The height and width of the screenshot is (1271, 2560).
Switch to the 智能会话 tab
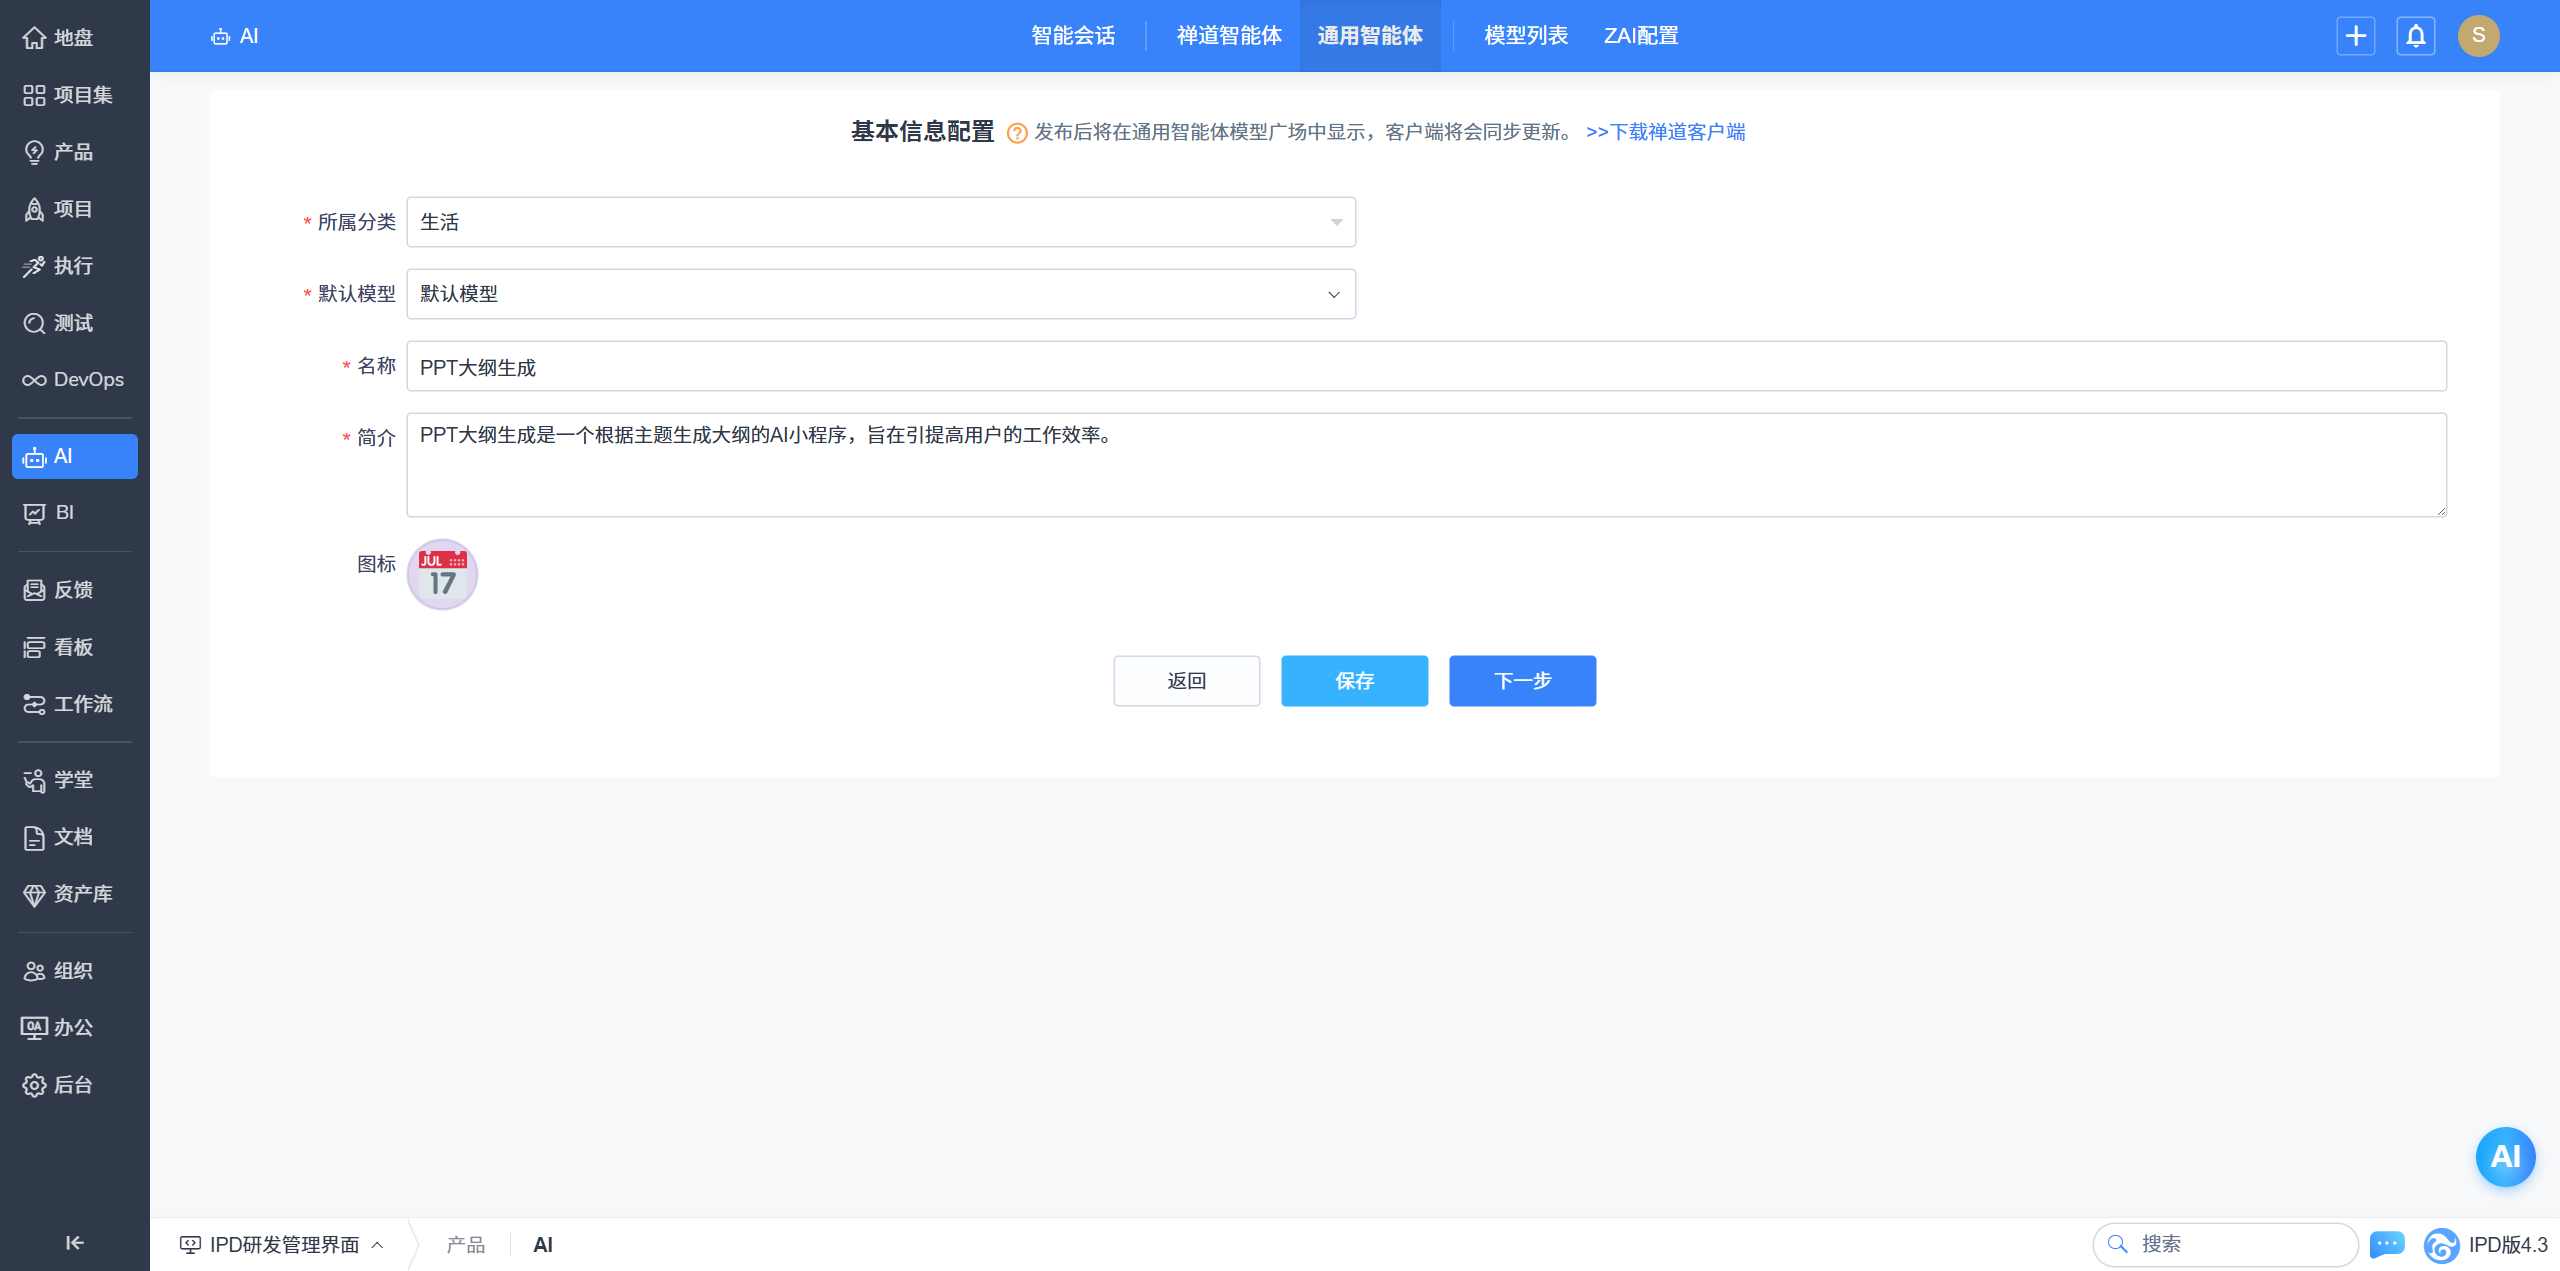click(1073, 36)
